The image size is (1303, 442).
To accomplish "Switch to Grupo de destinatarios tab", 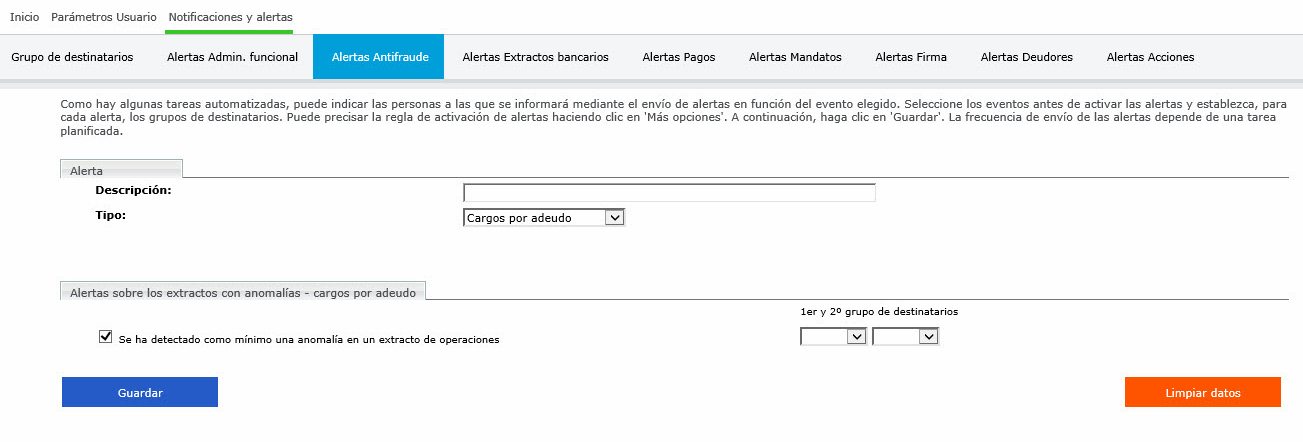I will (x=72, y=57).
